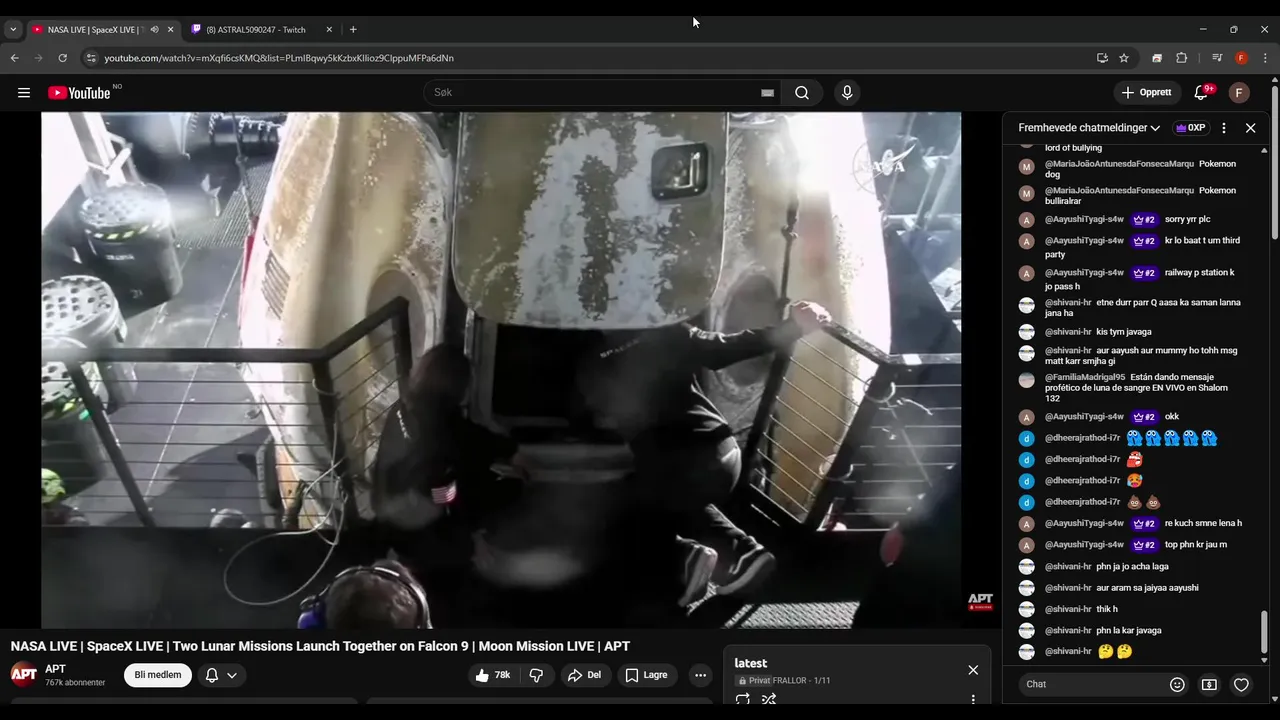Screen dimensions: 1280x720
Task: Open a new browser tab
Action: coord(353,29)
